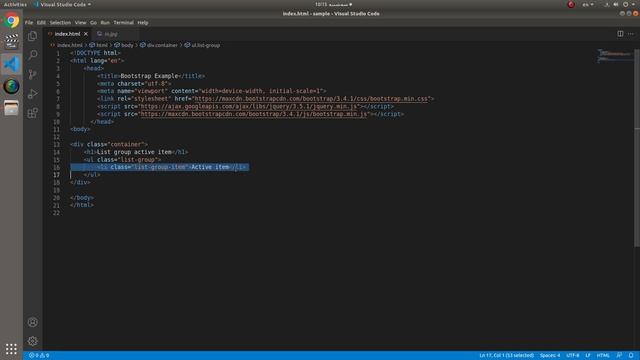
Task: Open the Edit menu
Action: [41, 22]
